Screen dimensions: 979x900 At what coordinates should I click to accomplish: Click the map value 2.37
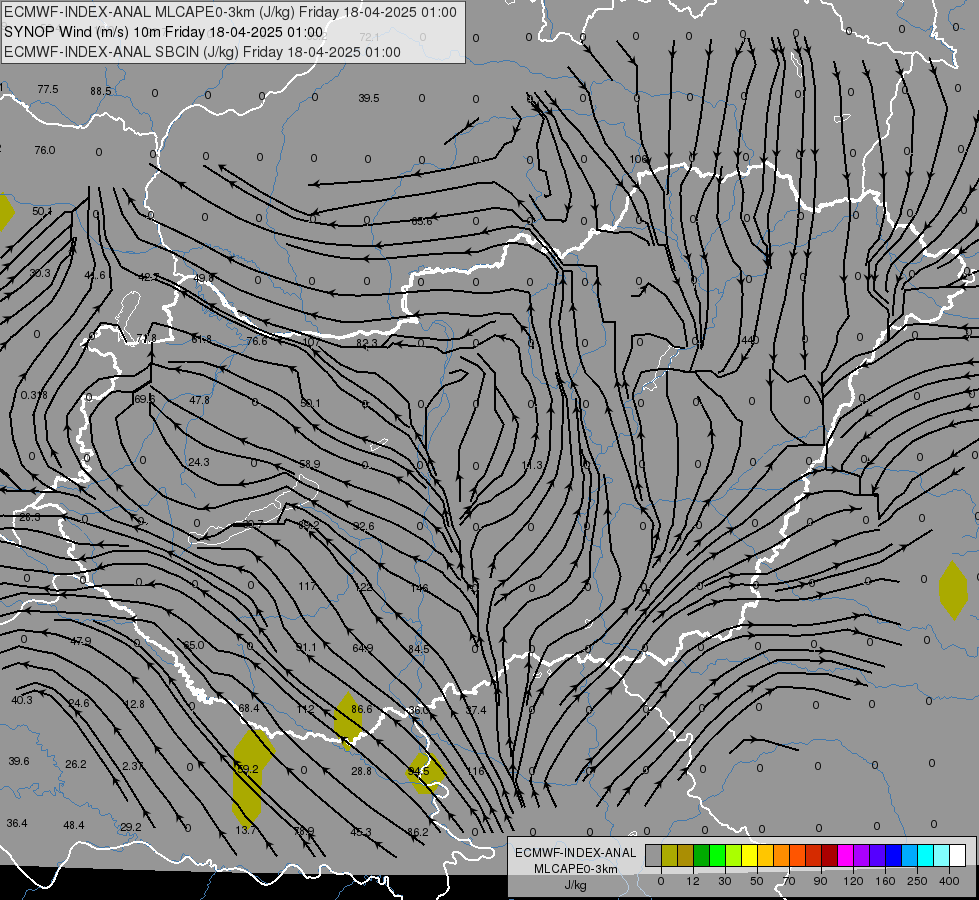click(132, 766)
